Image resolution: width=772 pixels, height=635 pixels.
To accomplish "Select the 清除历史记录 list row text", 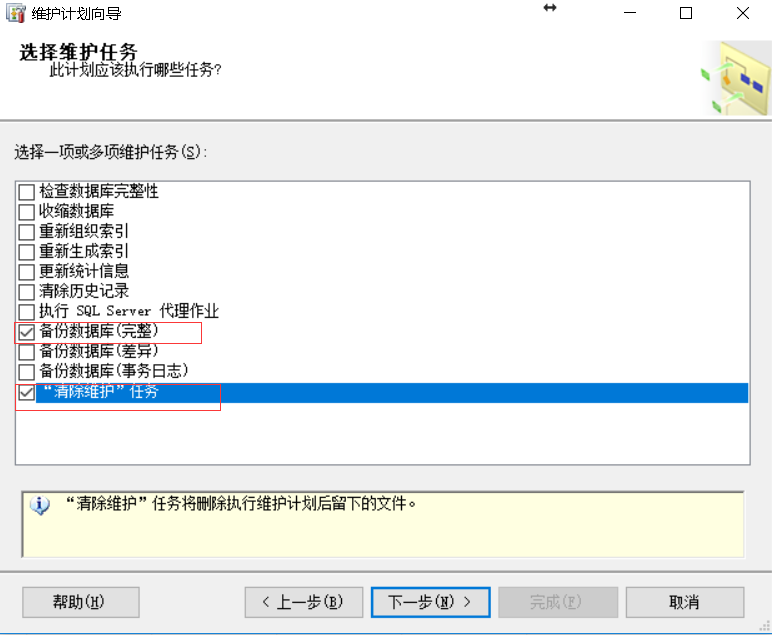I will pyautogui.click(x=84, y=291).
